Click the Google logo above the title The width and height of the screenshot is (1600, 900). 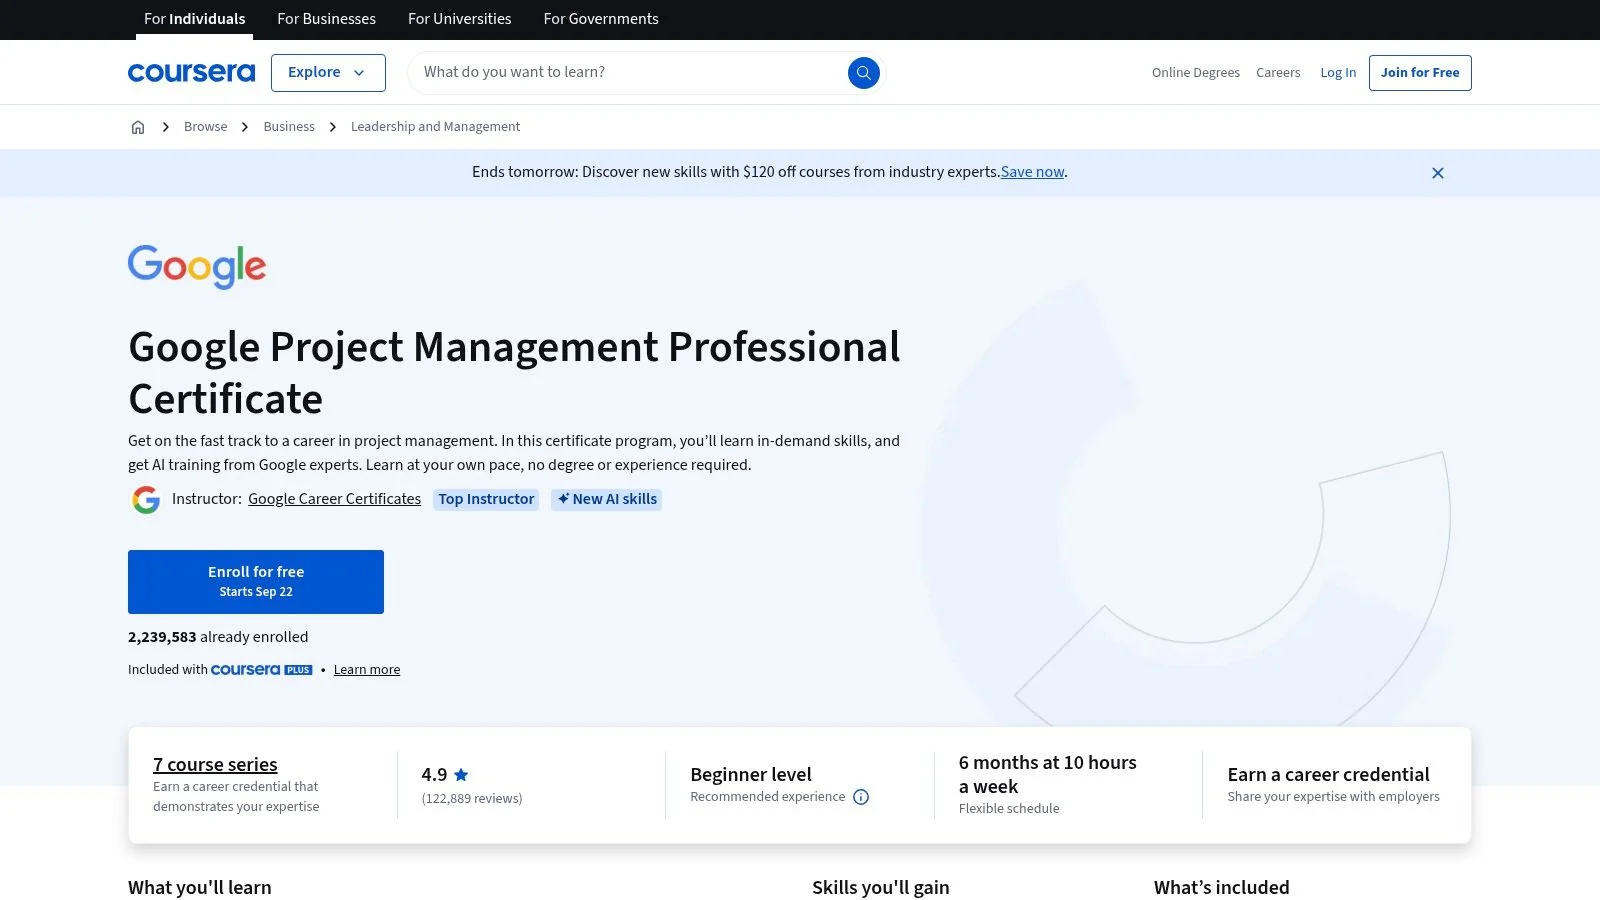click(x=197, y=267)
